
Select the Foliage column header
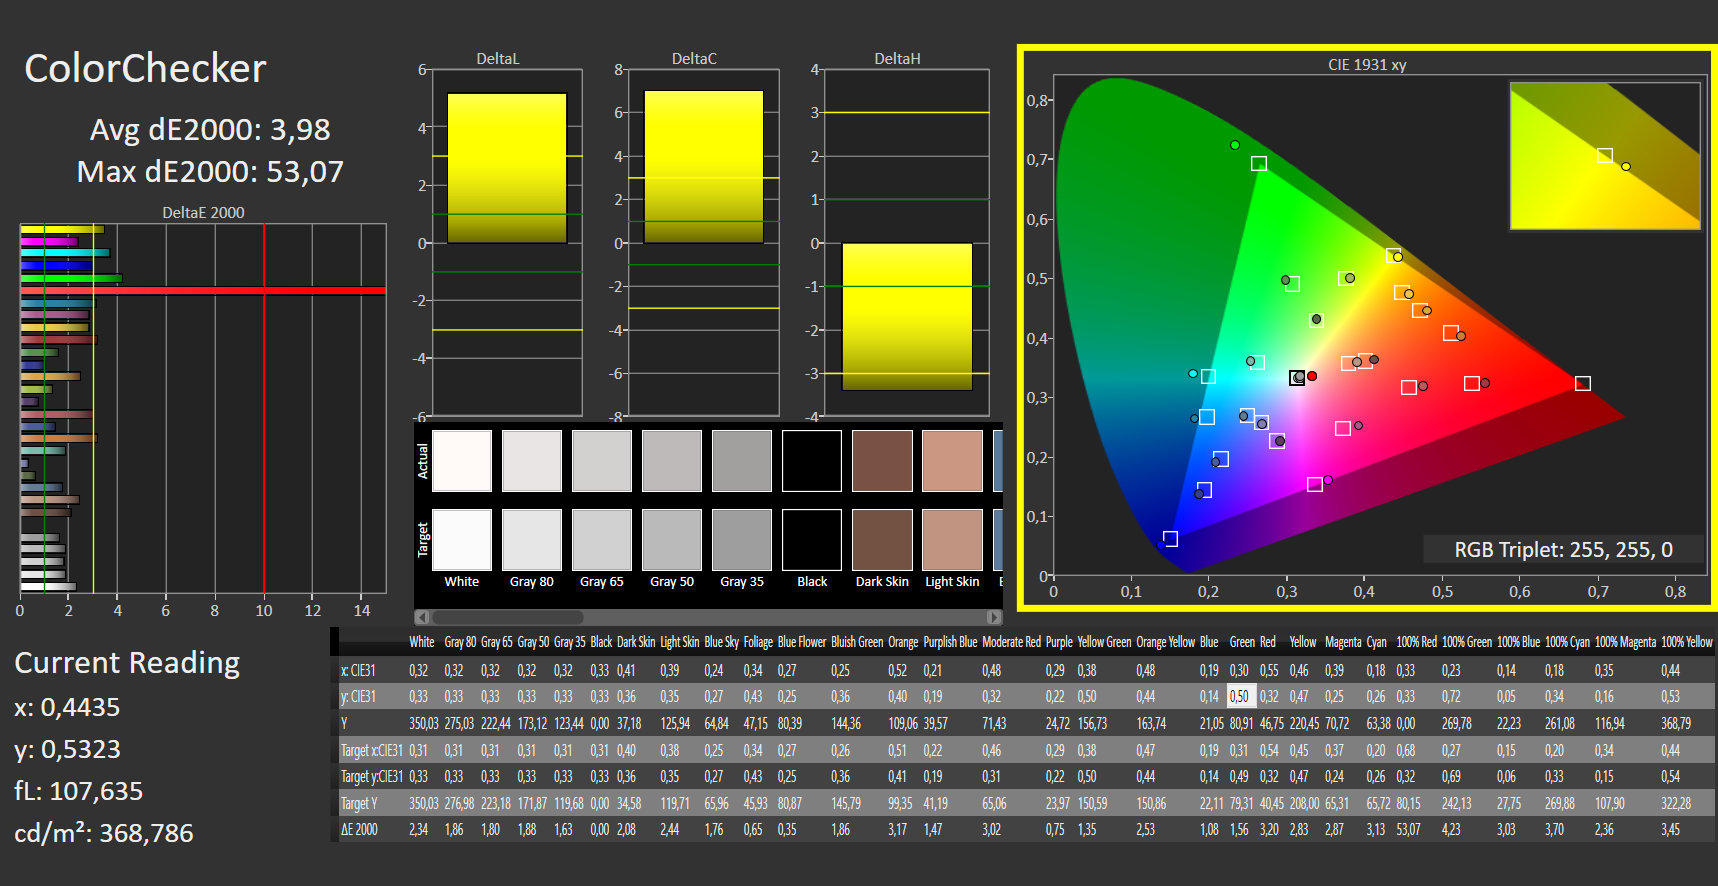click(758, 642)
